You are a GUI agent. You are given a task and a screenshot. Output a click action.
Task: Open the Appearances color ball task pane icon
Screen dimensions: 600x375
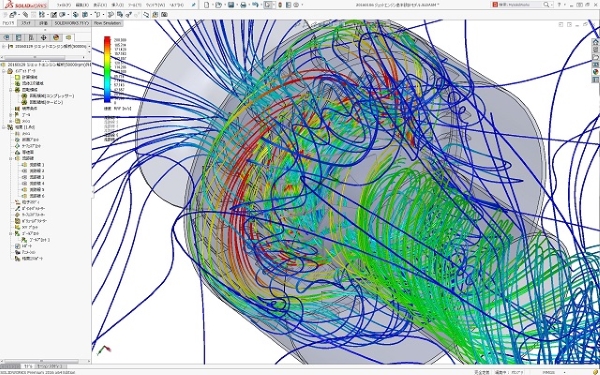tap(595, 72)
